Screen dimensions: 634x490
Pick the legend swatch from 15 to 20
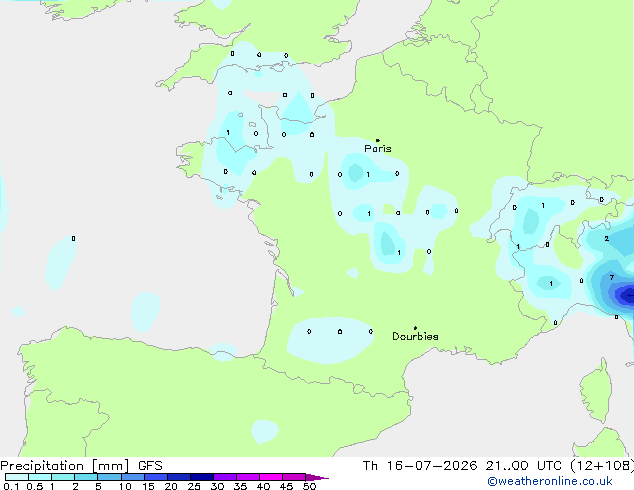155,477
